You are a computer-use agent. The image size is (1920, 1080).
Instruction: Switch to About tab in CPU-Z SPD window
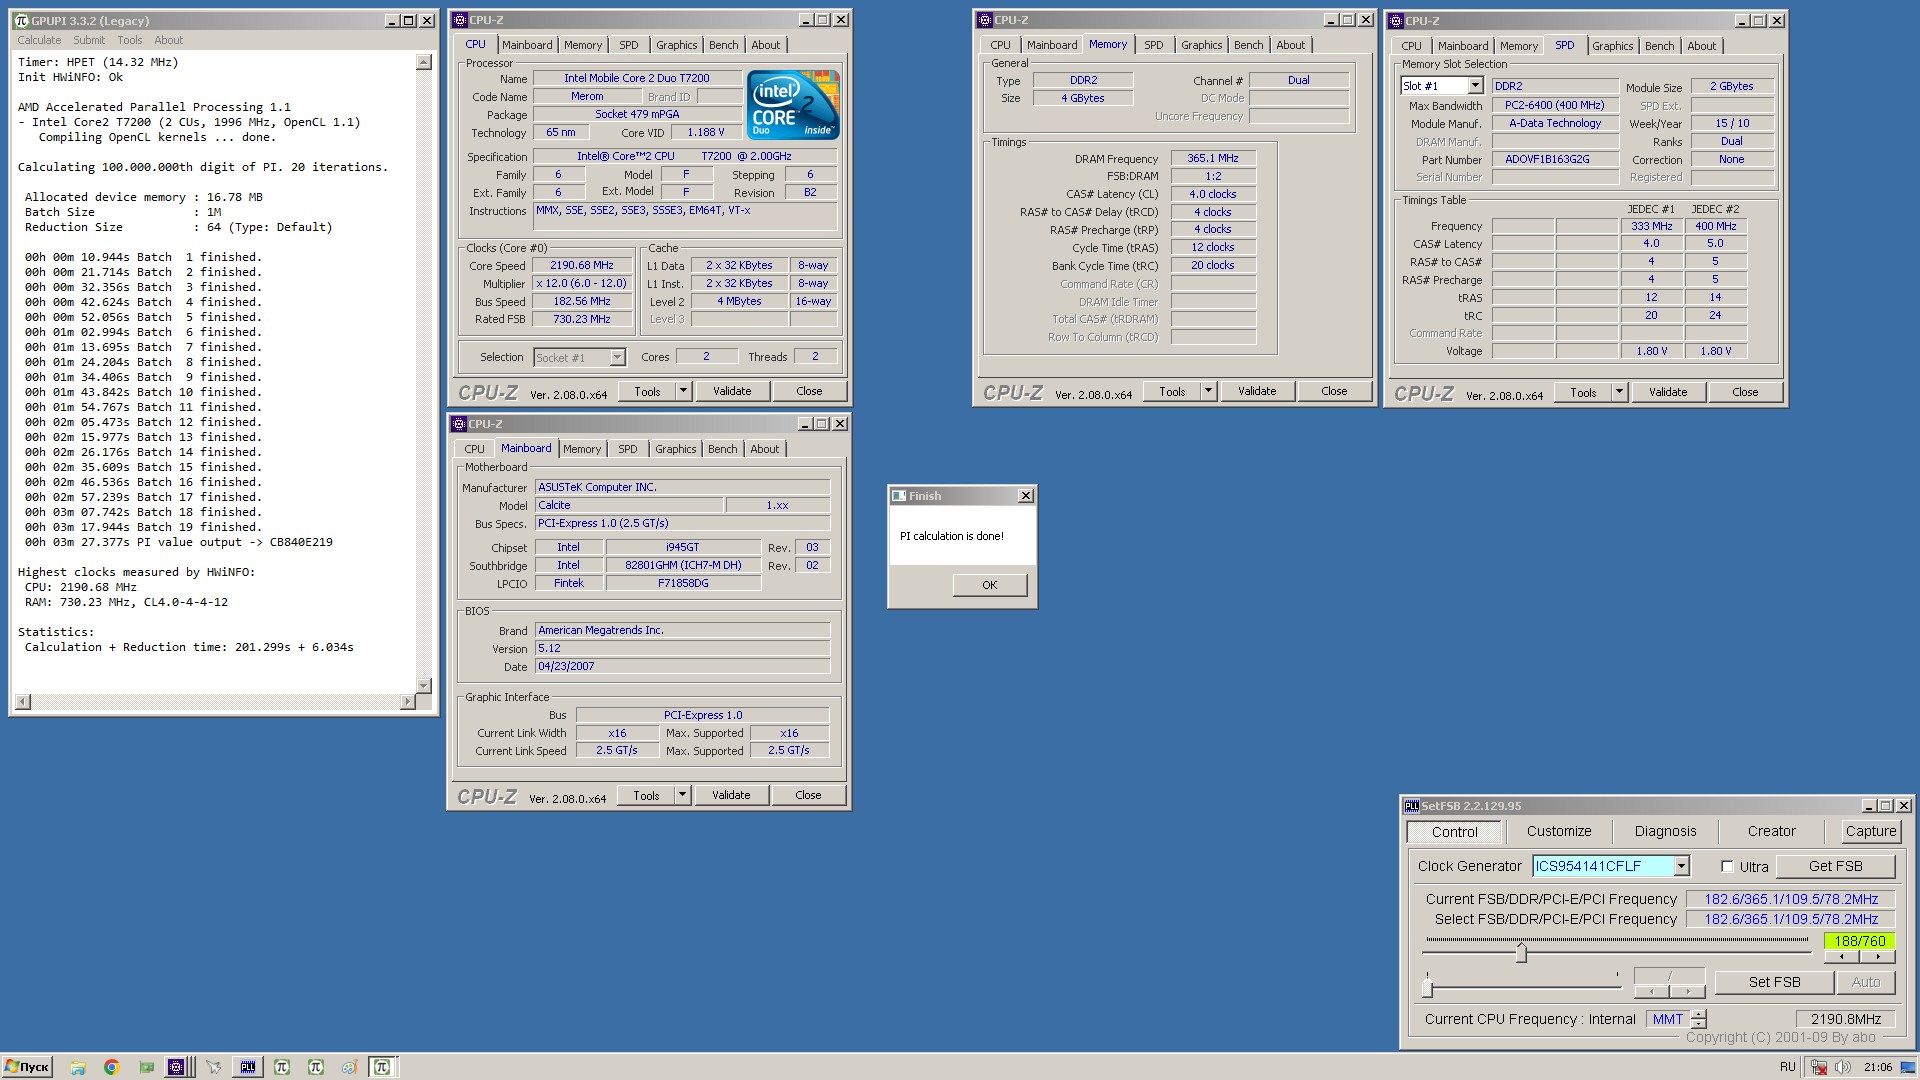(1701, 46)
